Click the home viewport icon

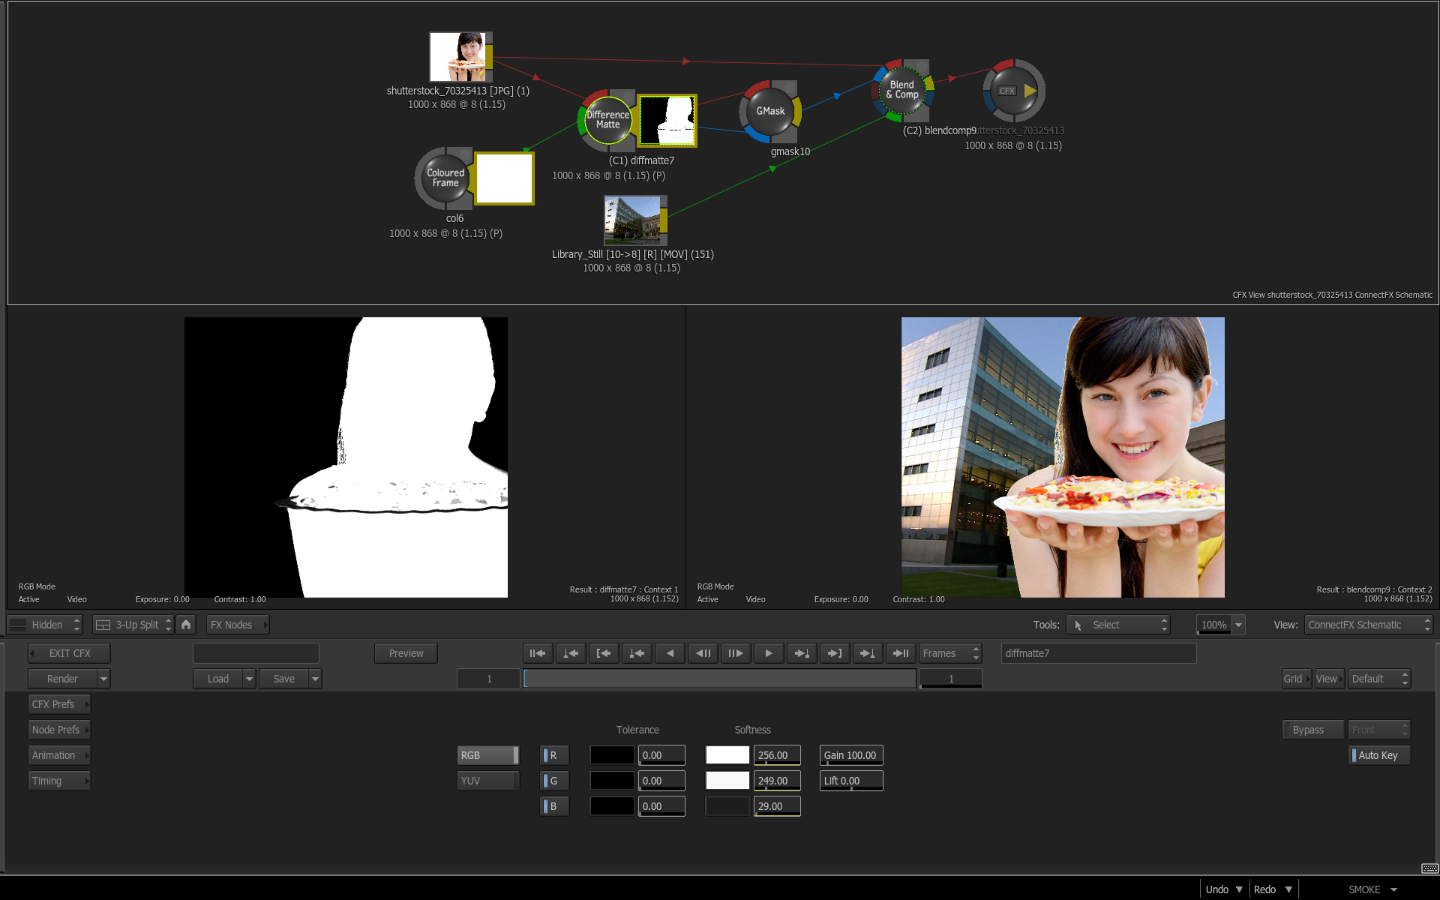coord(186,625)
